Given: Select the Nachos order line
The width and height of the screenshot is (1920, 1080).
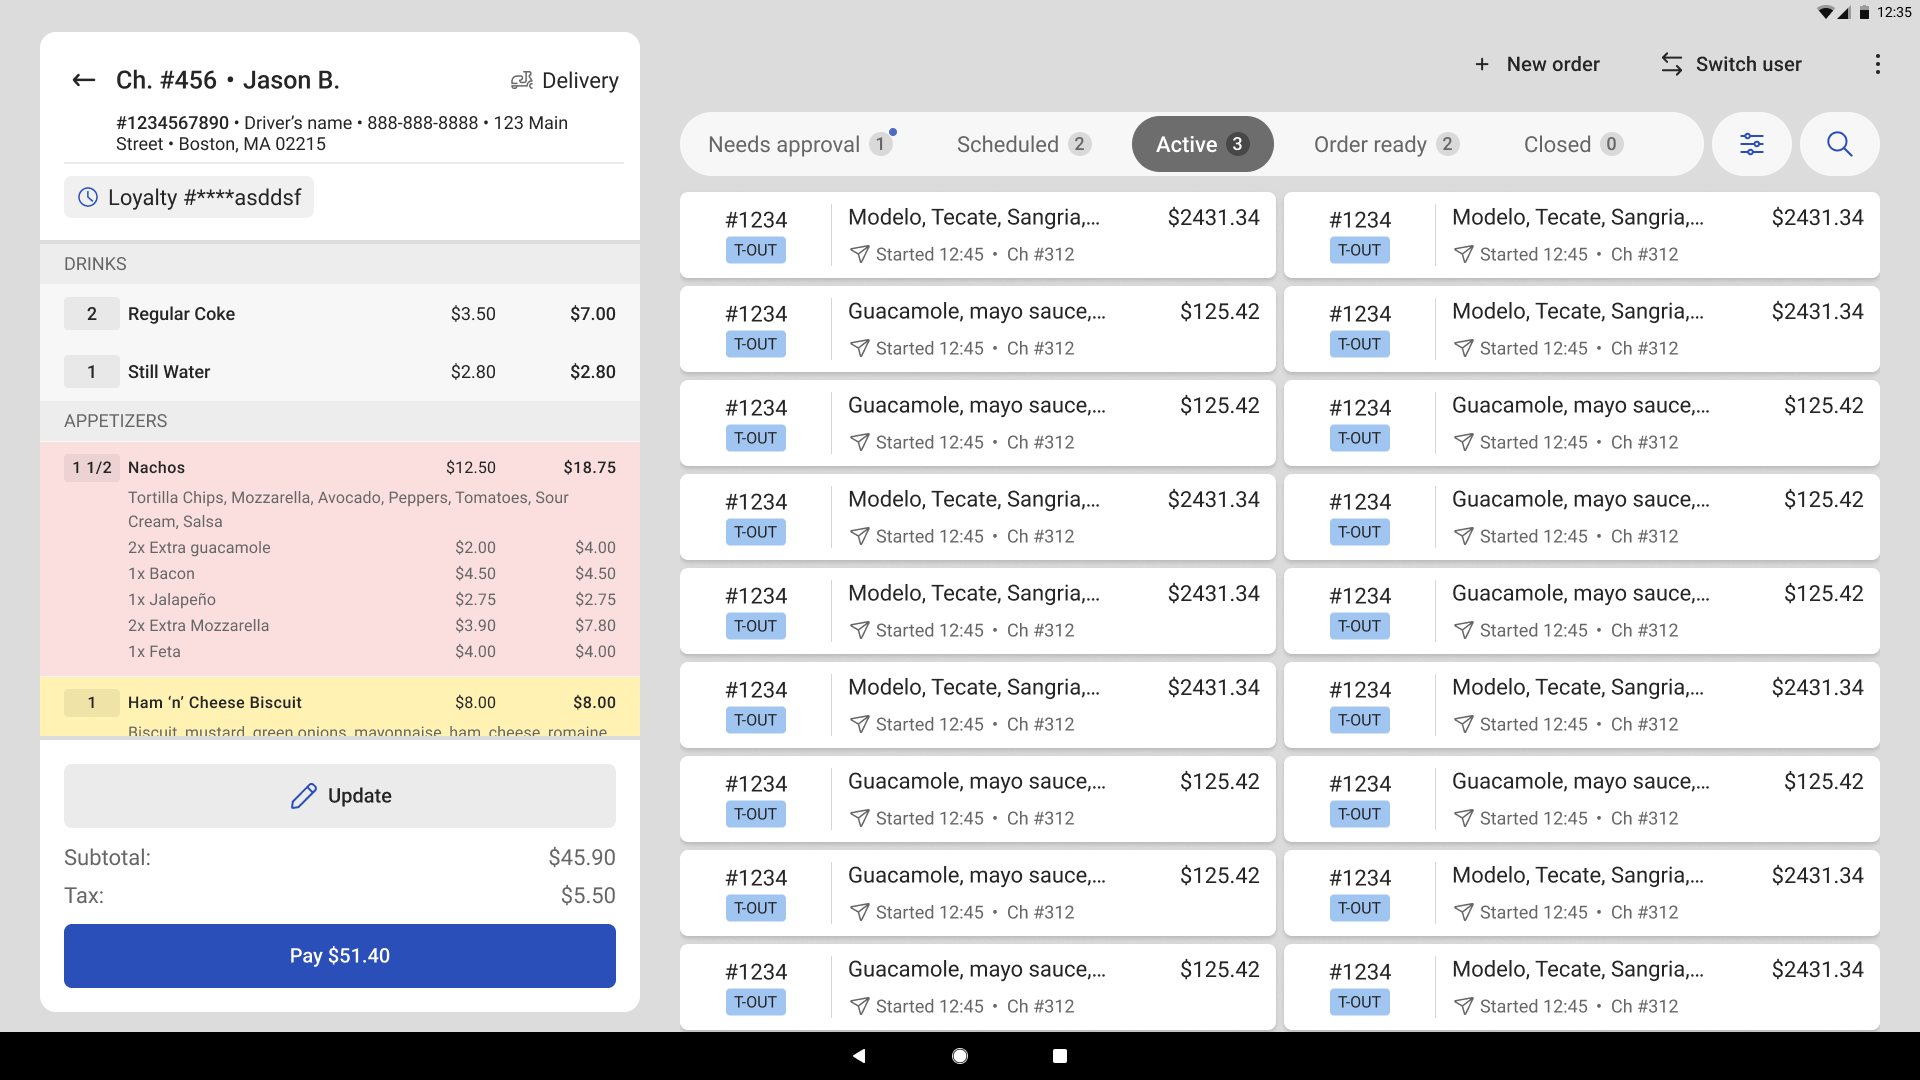Looking at the screenshot, I should tap(340, 467).
